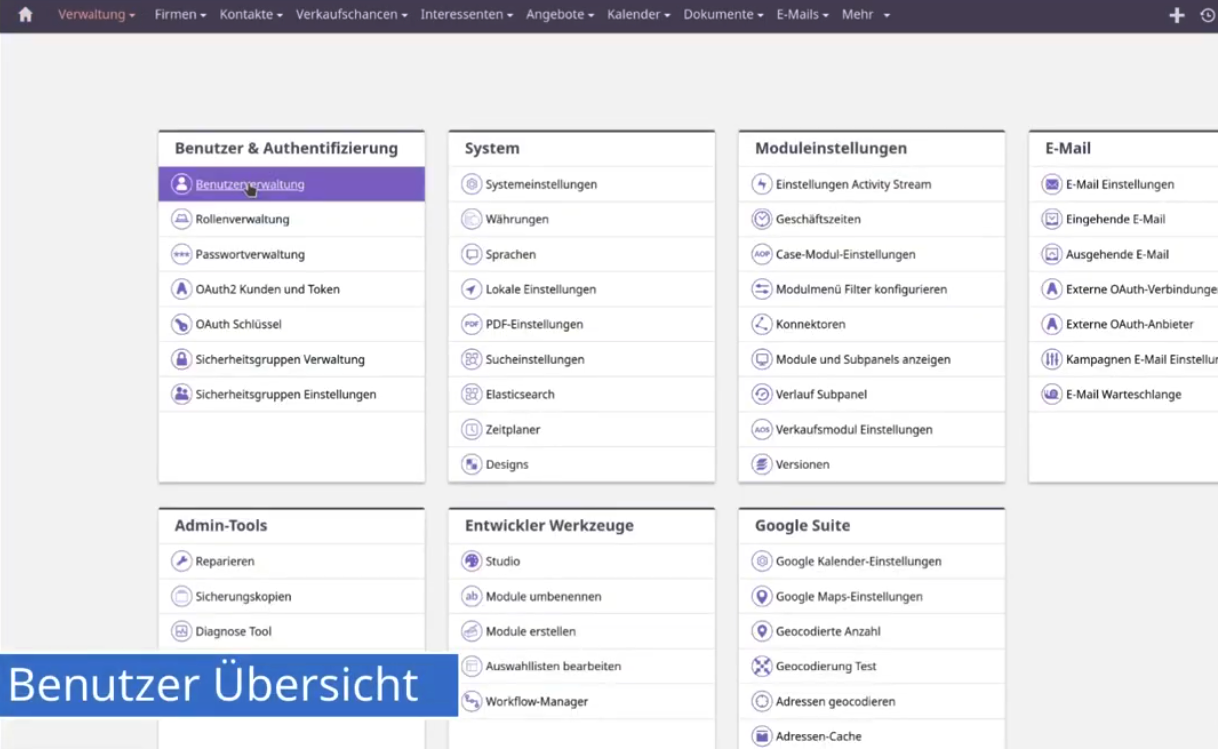Open the Elasticsearch settings link
Screen dimensions: 1218x749
pyautogui.click(x=520, y=394)
